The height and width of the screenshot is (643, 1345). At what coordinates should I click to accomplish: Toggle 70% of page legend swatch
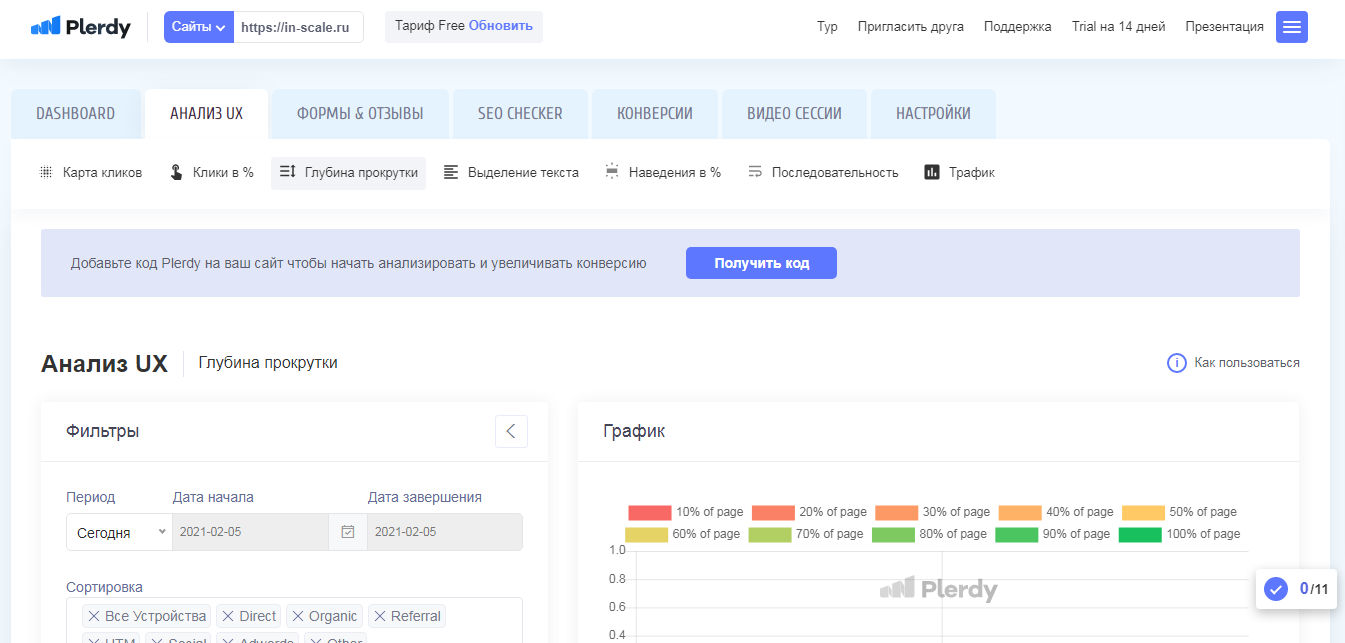[770, 534]
